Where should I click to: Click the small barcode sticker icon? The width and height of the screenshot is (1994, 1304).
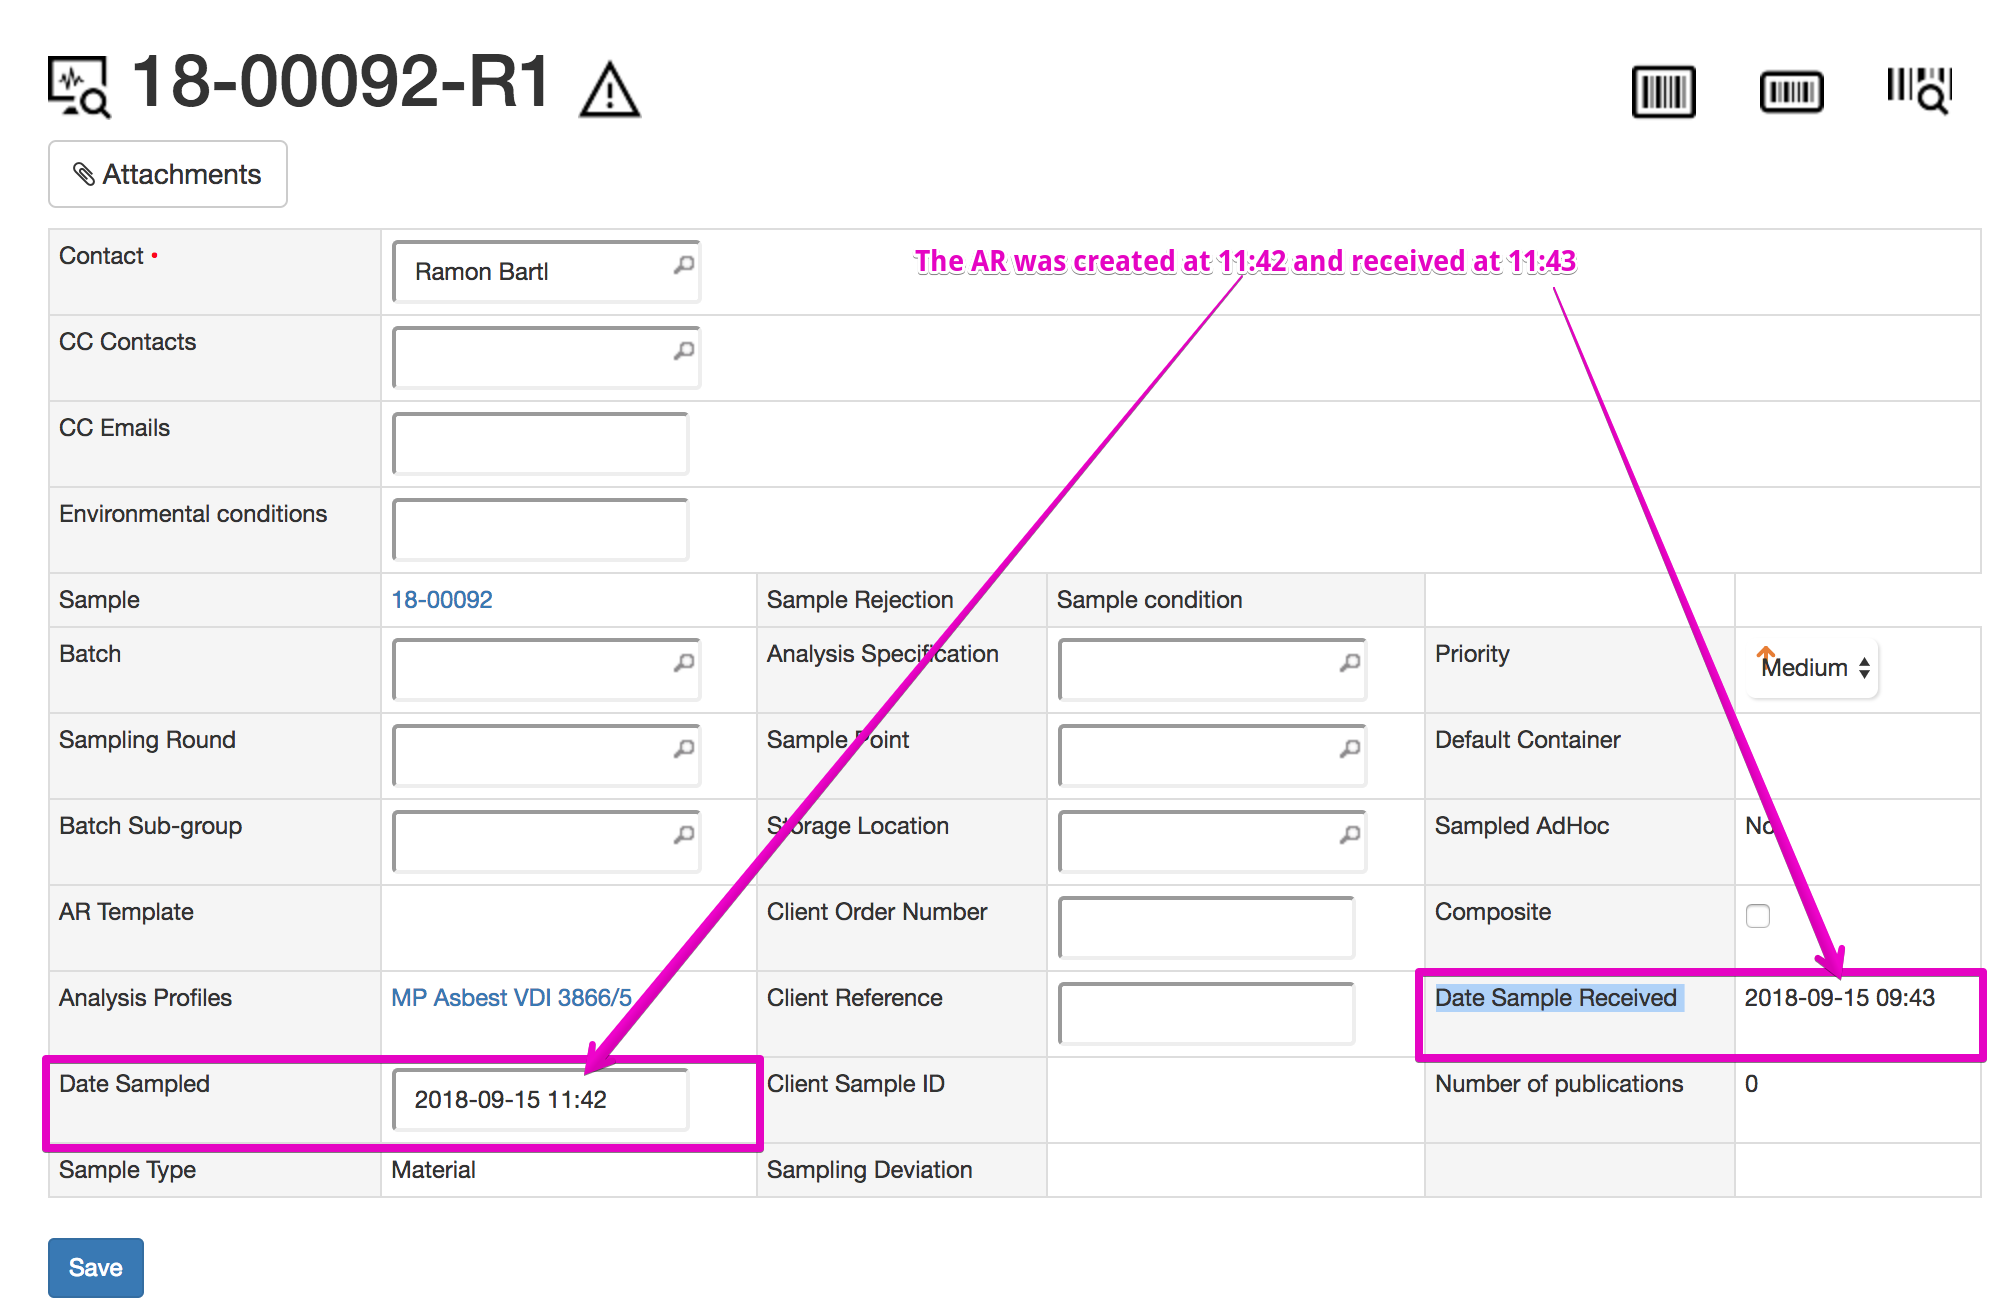click(1791, 92)
